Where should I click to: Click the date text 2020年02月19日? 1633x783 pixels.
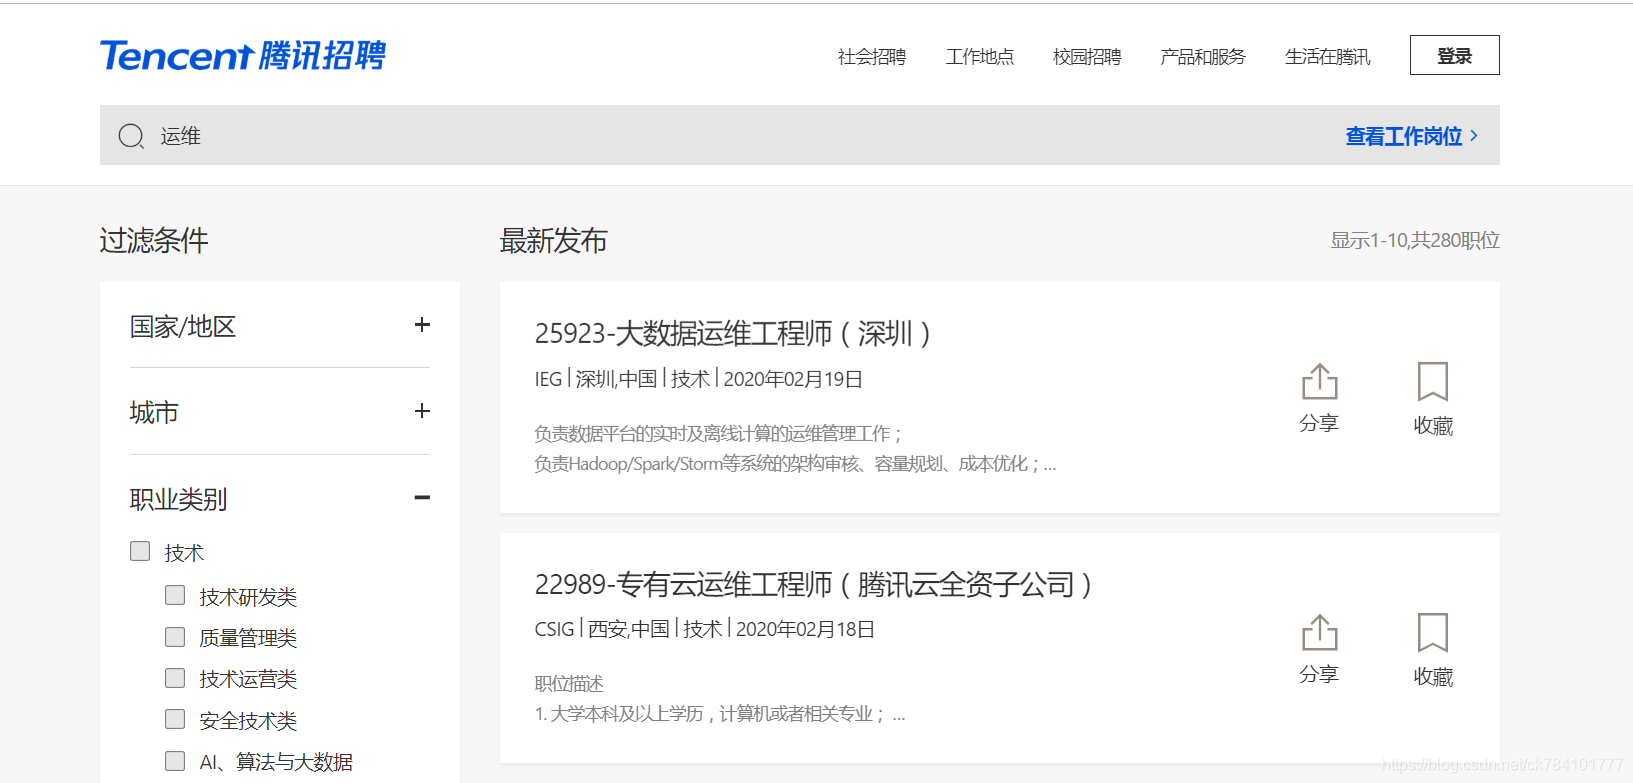[793, 379]
